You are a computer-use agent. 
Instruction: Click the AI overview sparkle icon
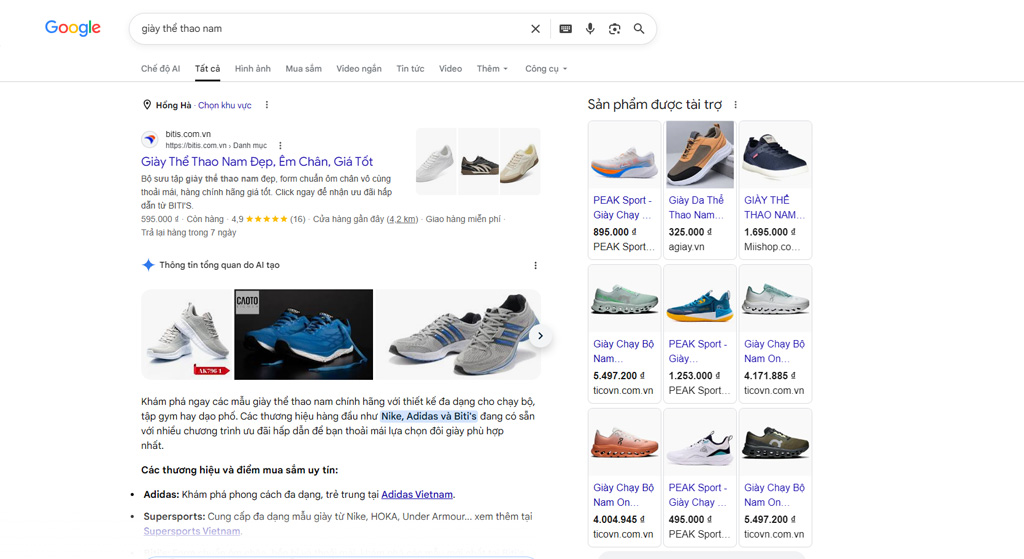[148, 264]
